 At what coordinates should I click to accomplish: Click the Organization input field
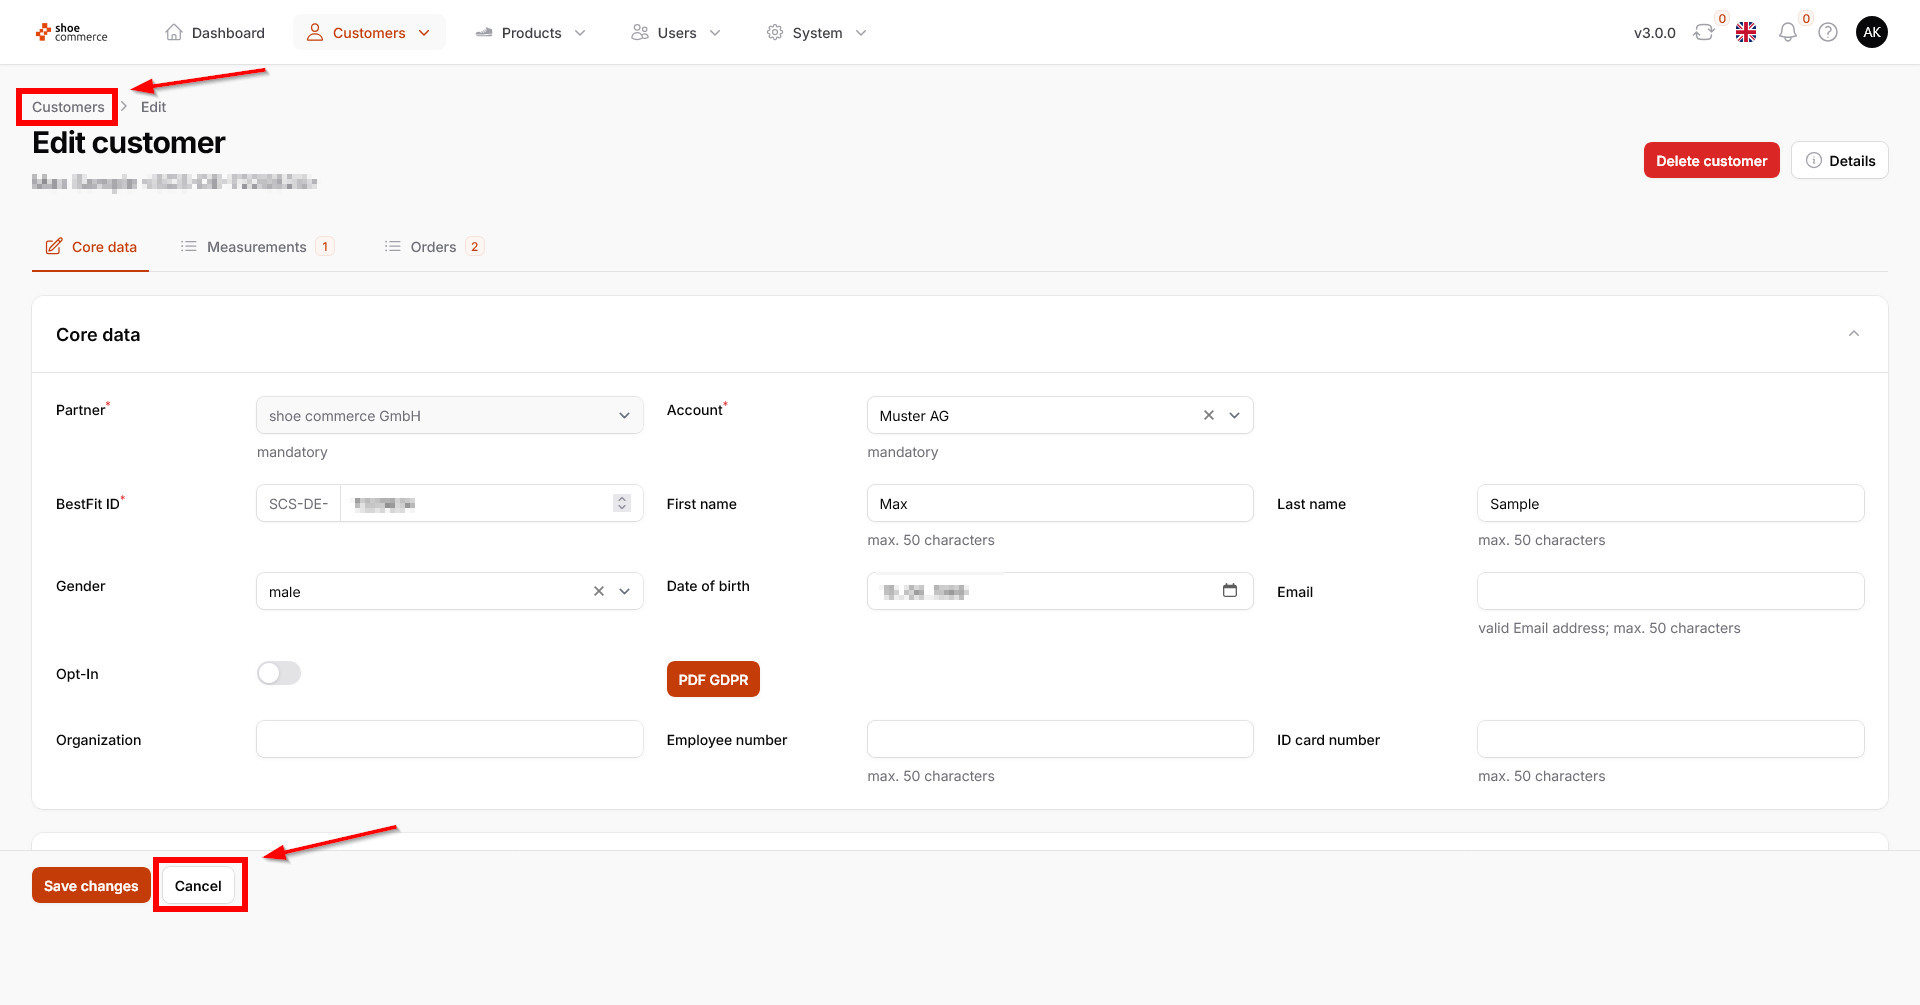click(x=450, y=740)
